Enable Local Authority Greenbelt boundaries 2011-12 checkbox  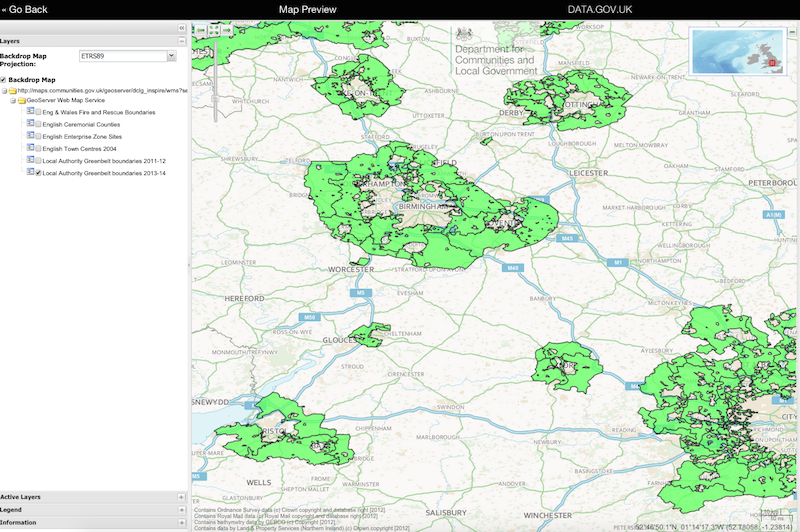(x=38, y=161)
